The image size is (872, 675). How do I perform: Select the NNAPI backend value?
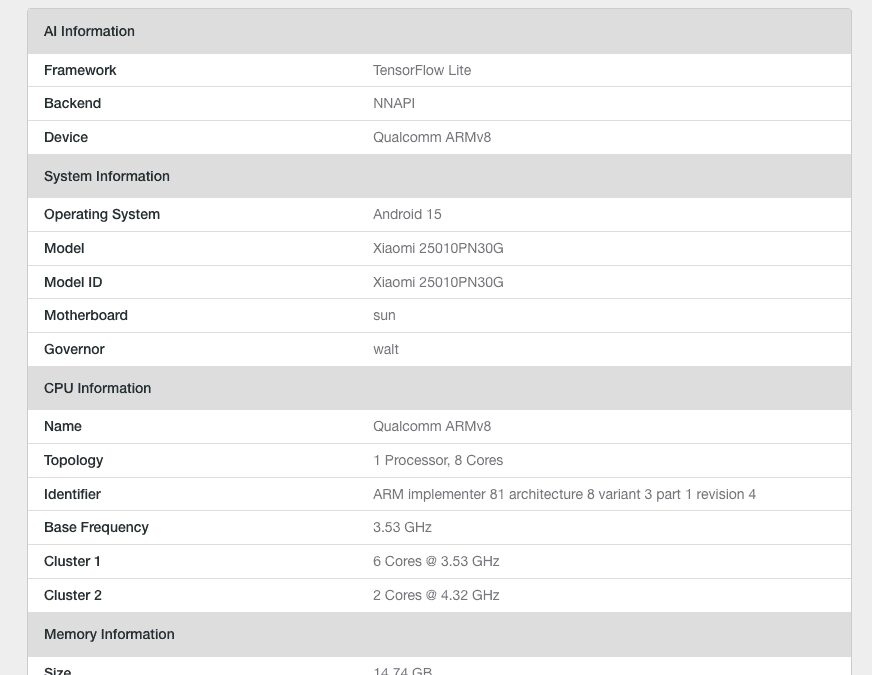pos(394,103)
